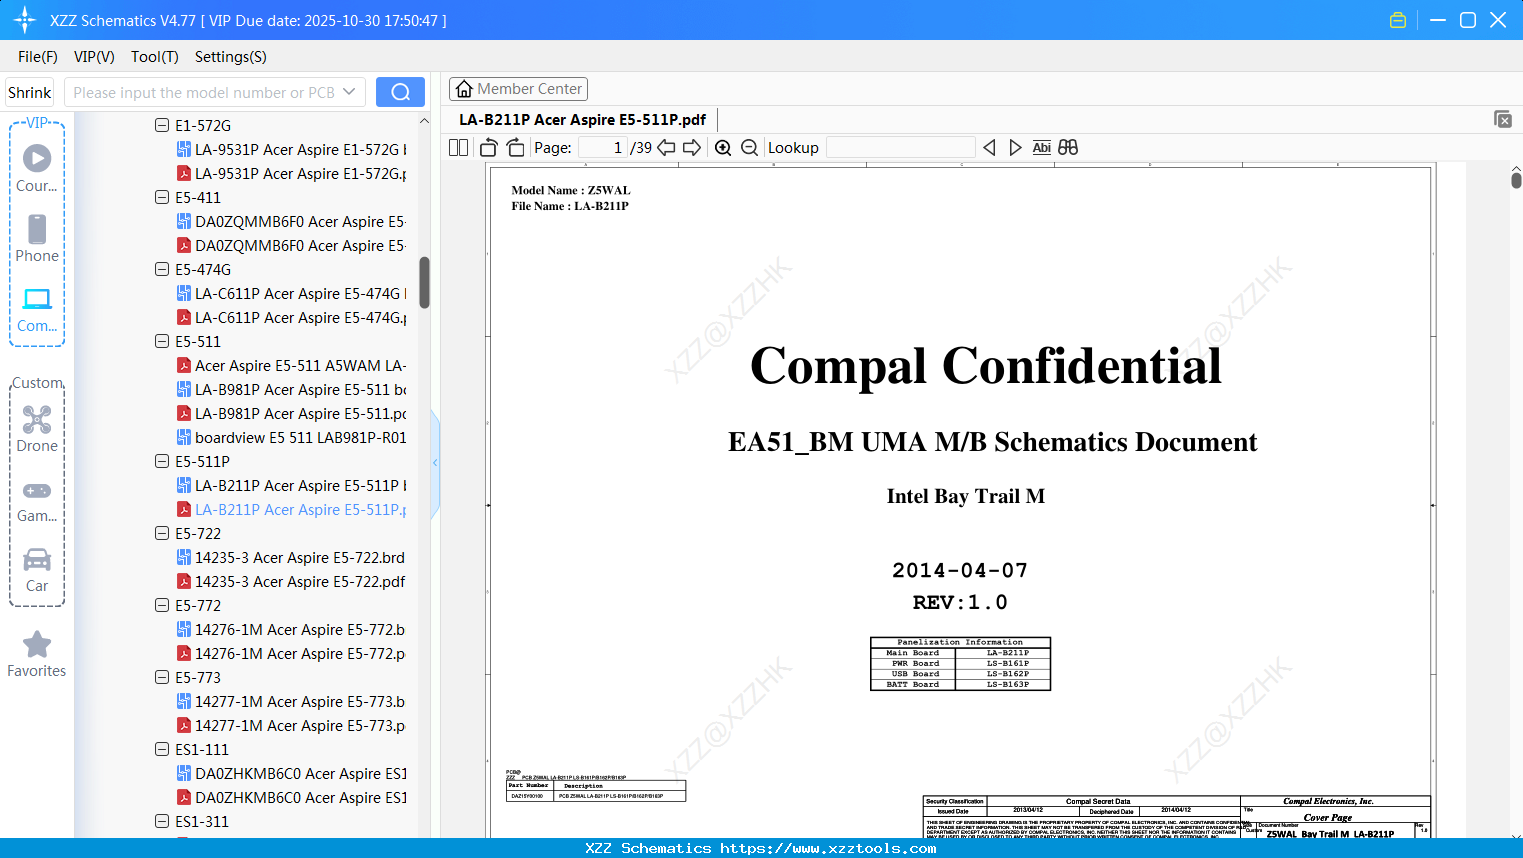1523x858 pixels.
Task: Collapse the E5-722 tree node
Action: tap(162, 534)
